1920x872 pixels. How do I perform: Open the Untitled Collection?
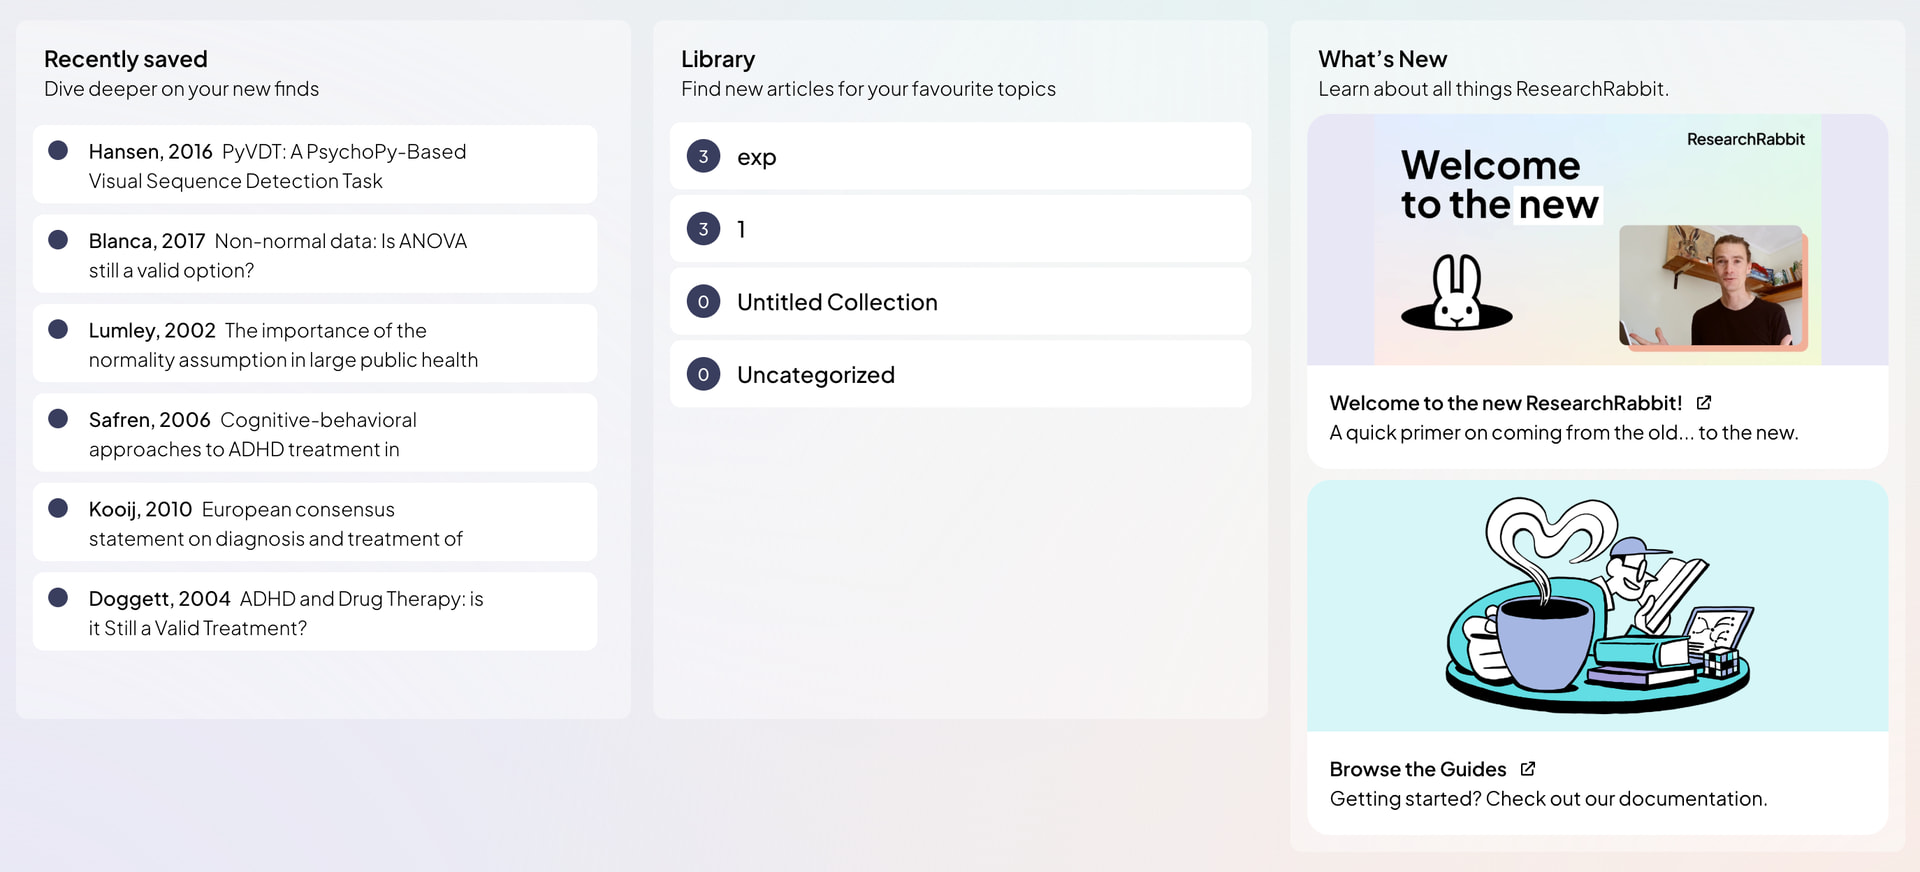click(x=837, y=302)
